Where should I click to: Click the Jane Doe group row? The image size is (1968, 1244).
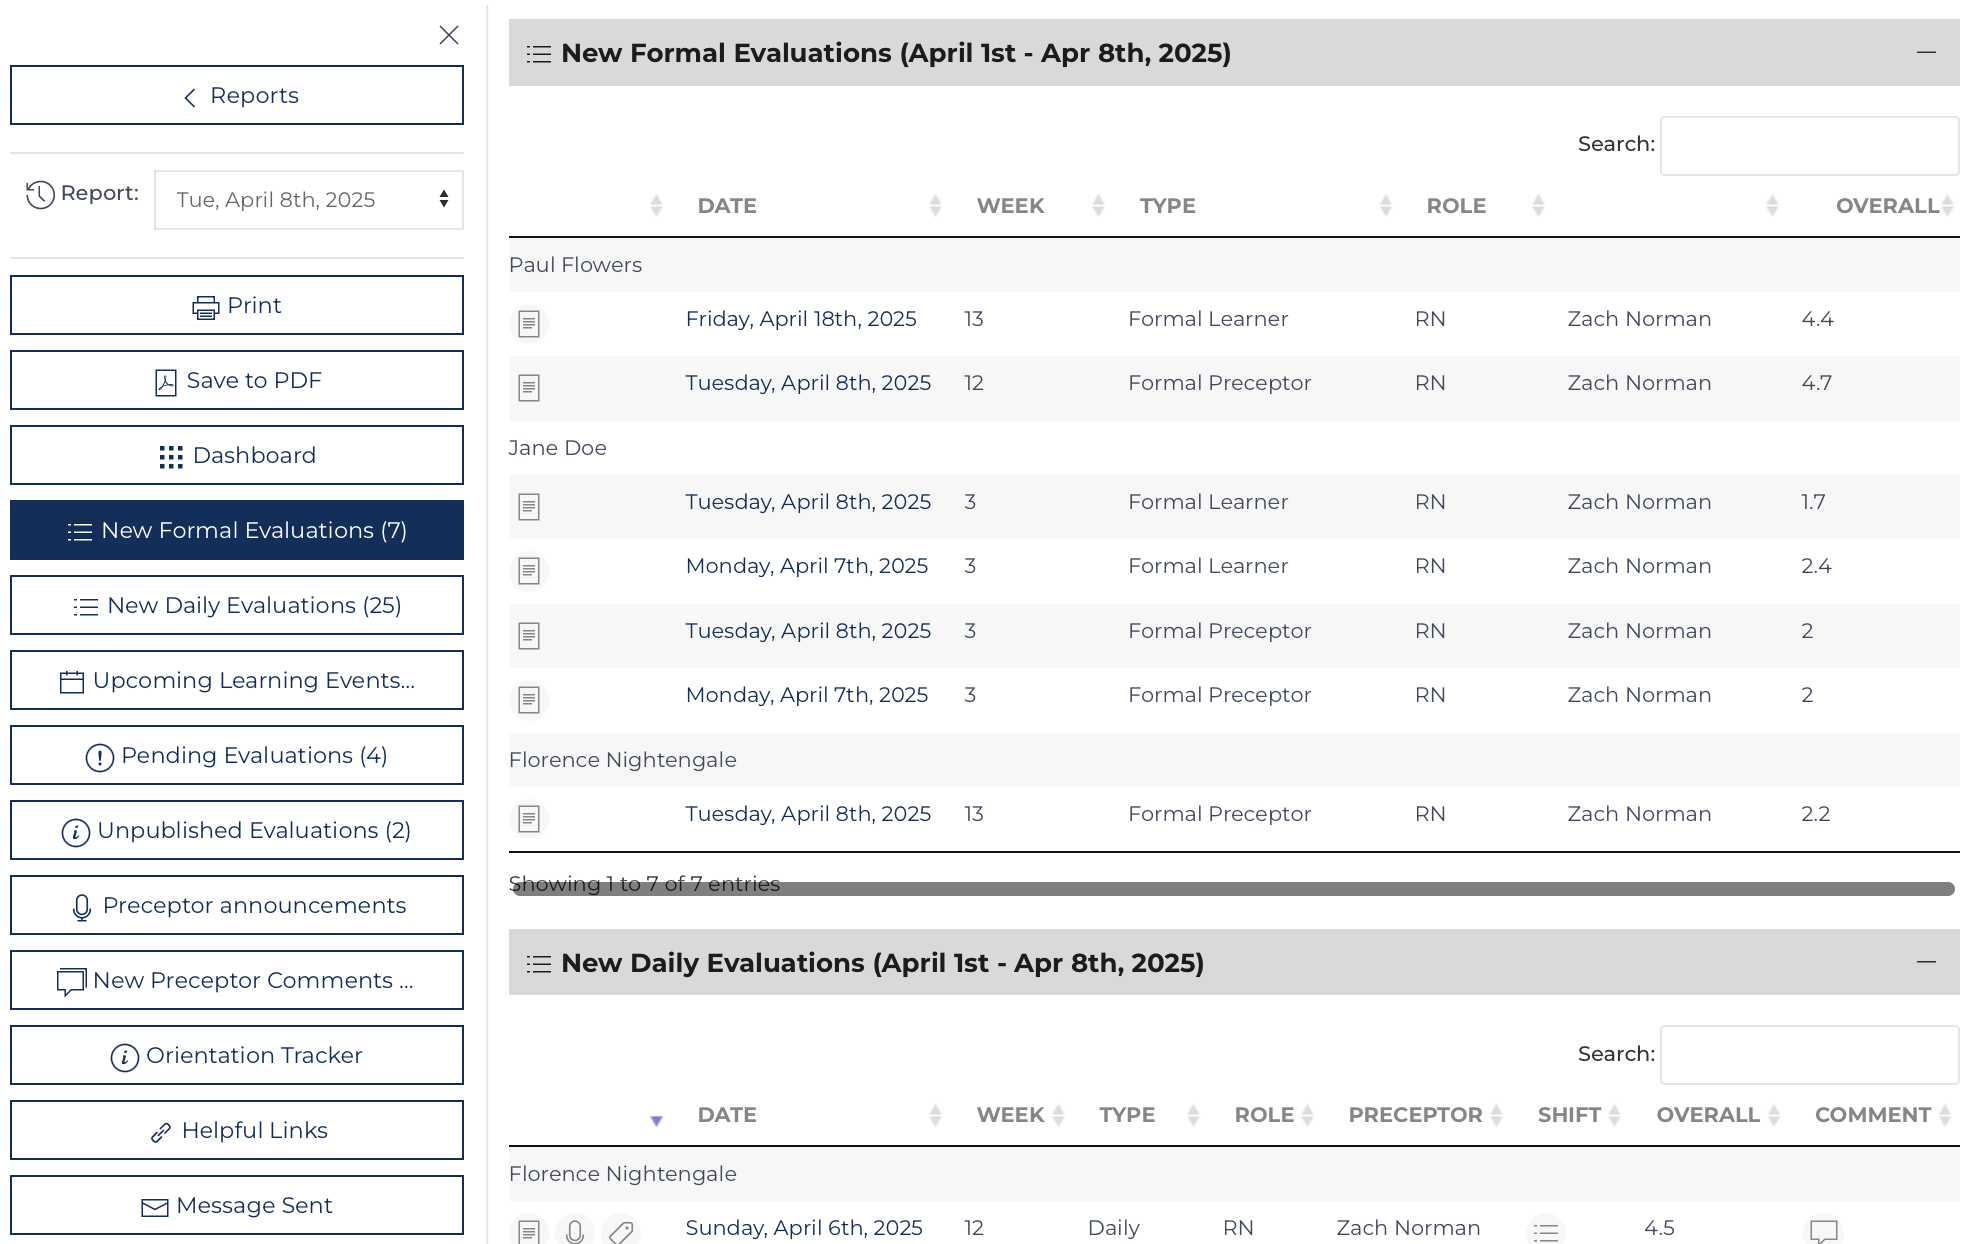[1234, 448]
